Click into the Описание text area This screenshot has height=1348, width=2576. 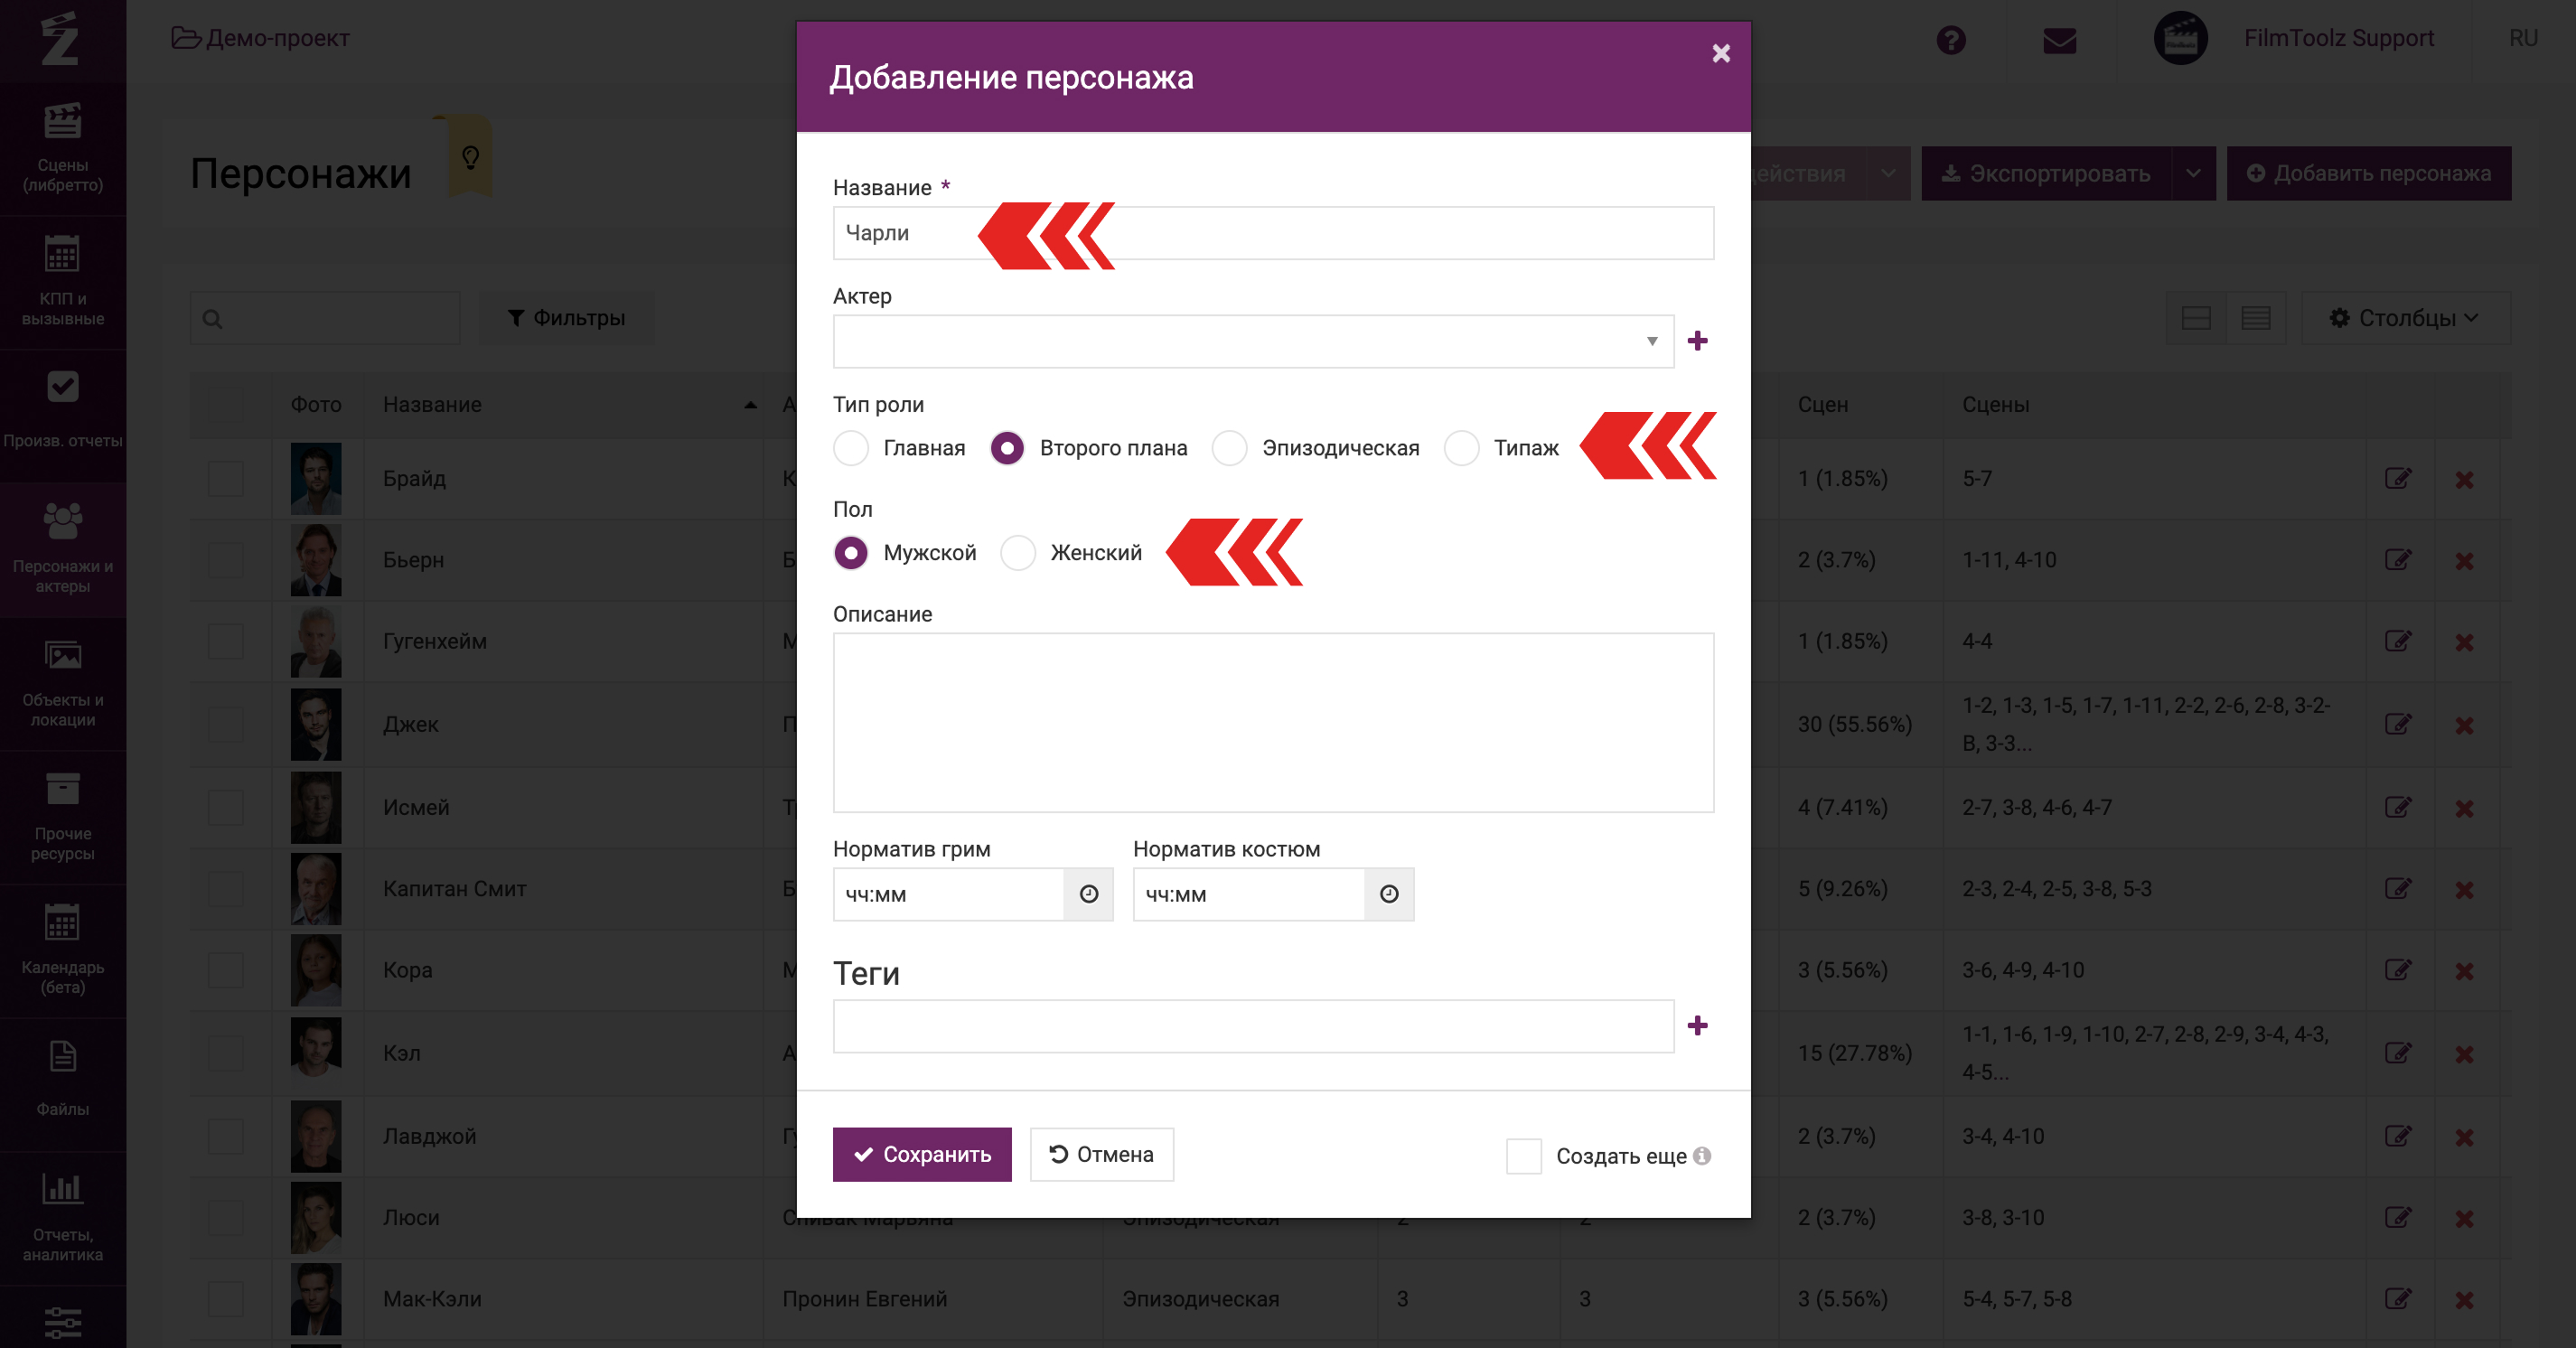point(1272,722)
